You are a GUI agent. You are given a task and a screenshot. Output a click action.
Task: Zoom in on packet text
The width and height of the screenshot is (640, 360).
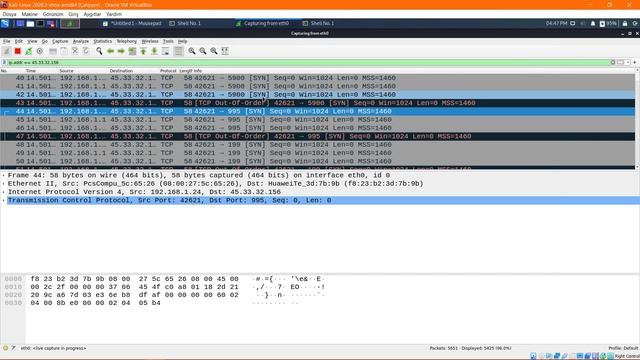coord(192,51)
